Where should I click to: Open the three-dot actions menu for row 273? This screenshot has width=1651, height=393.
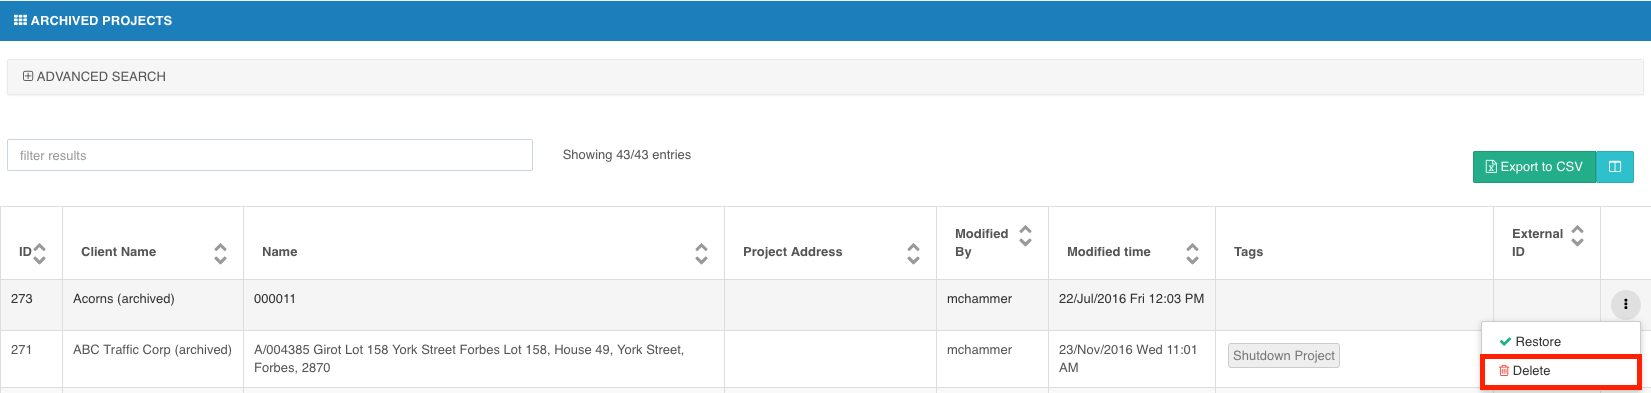coord(1626,304)
